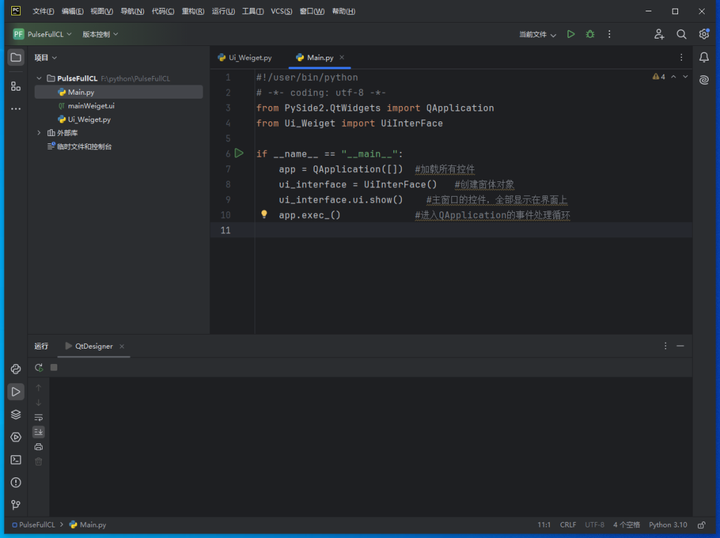This screenshot has width=720, height=538.
Task: Hide the Run tool window minimize button
Action: pos(681,346)
